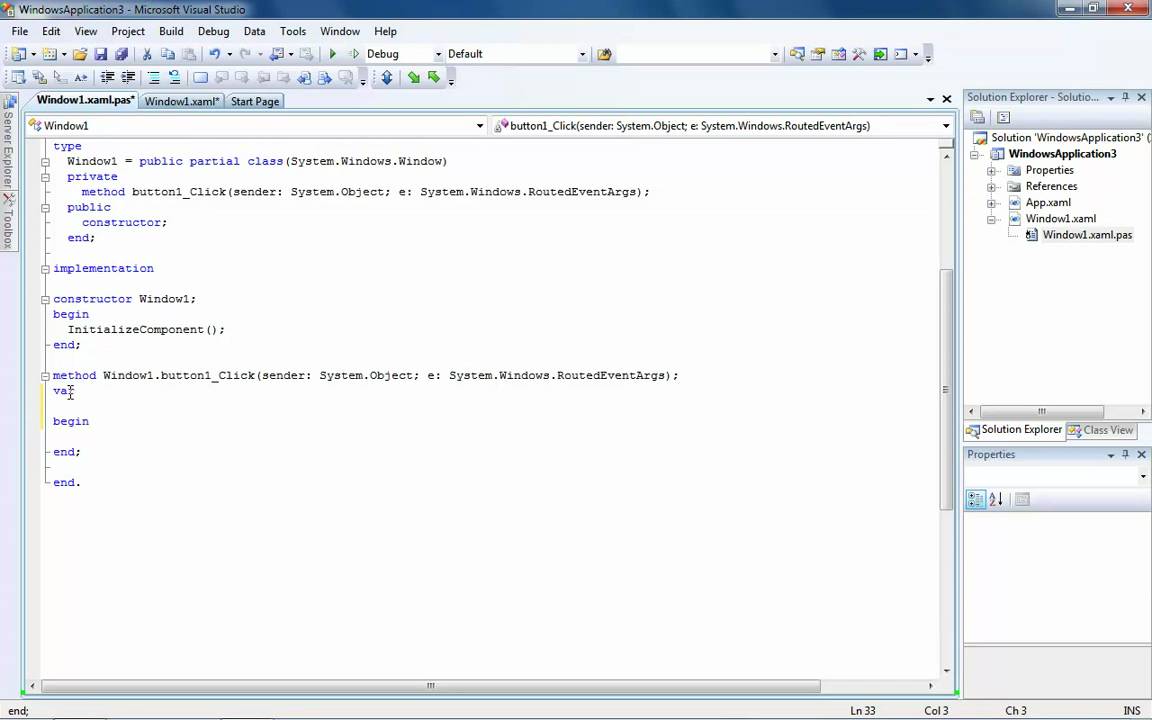This screenshot has width=1152, height=720.
Task: Collapse the implementation section outline
Action: (46, 269)
